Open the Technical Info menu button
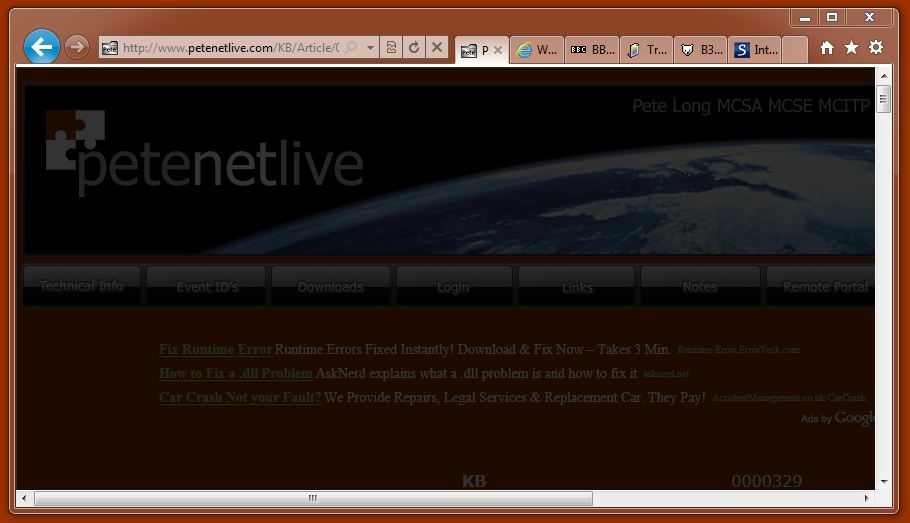 pyautogui.click(x=82, y=286)
